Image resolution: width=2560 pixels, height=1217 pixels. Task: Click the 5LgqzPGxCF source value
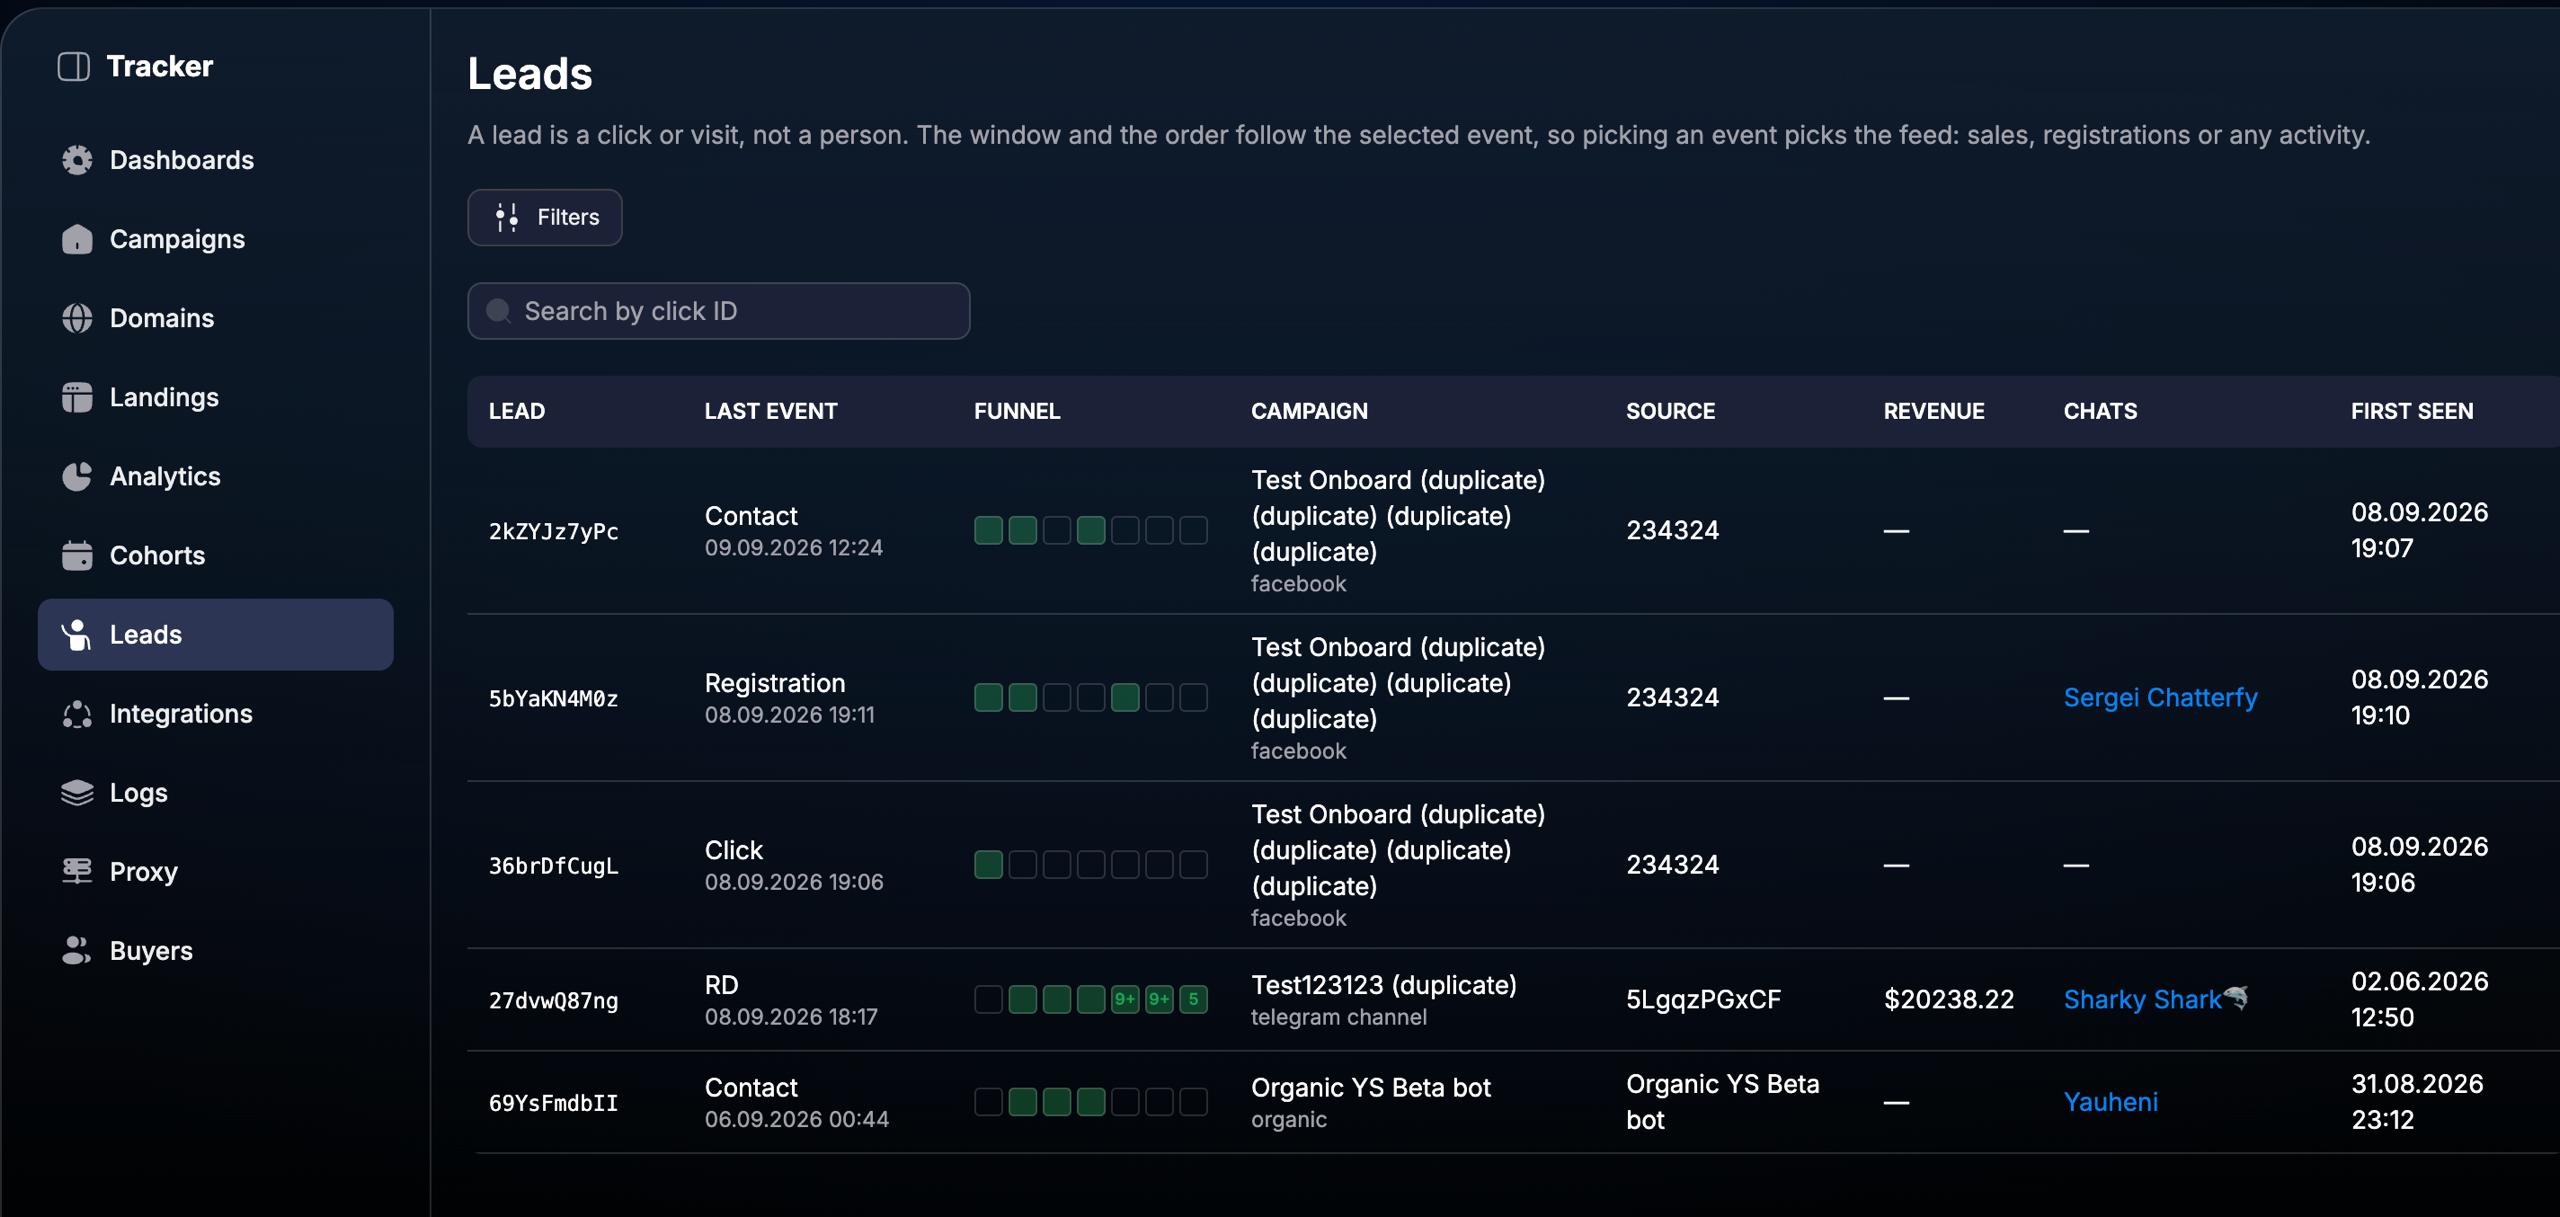1703,999
